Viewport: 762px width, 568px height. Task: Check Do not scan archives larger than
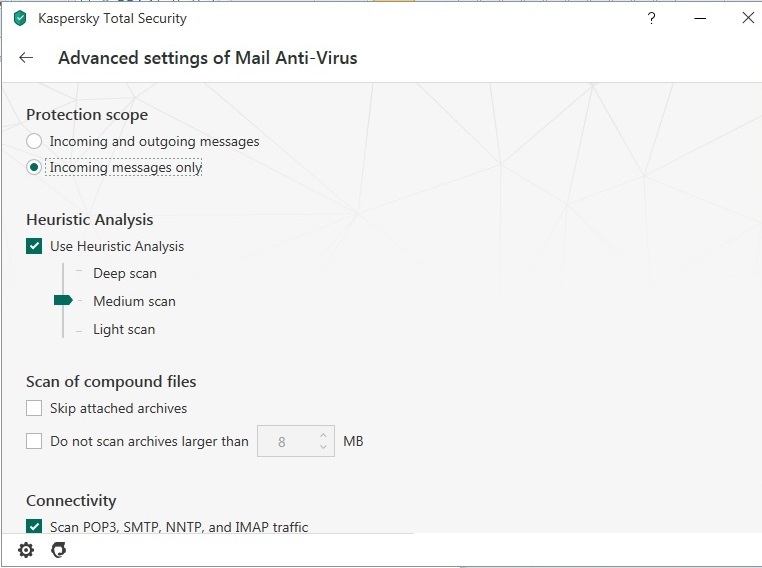pos(35,441)
